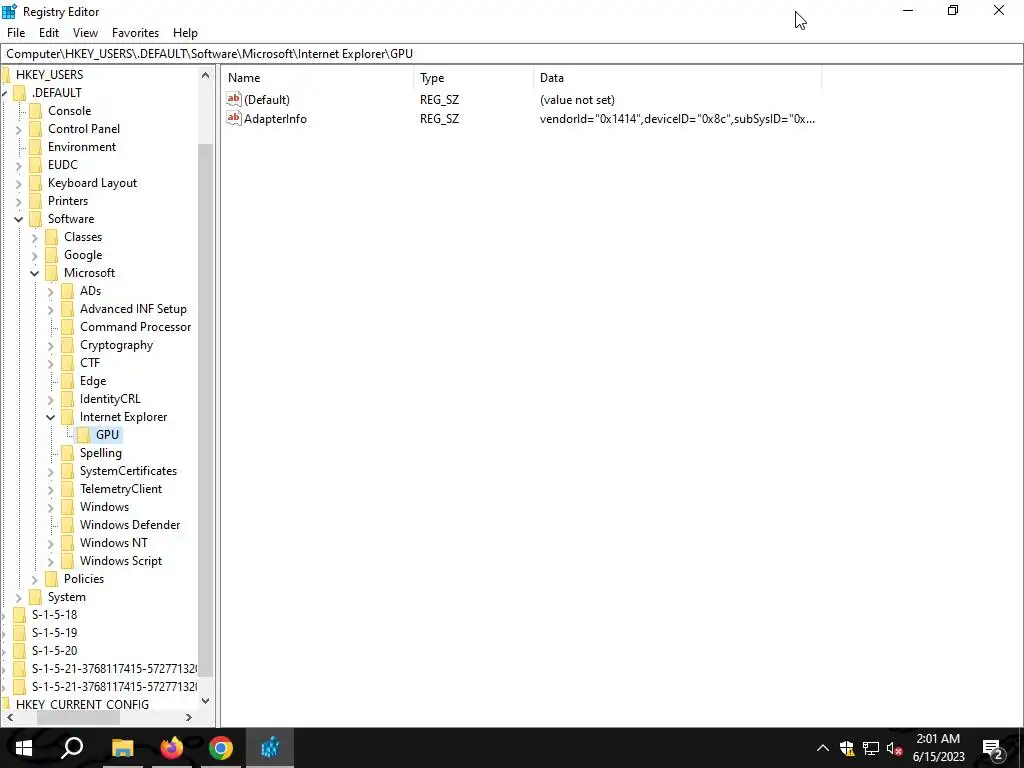The height and width of the screenshot is (768, 1024).
Task: Click the Classes folder icon
Action: click(52, 237)
